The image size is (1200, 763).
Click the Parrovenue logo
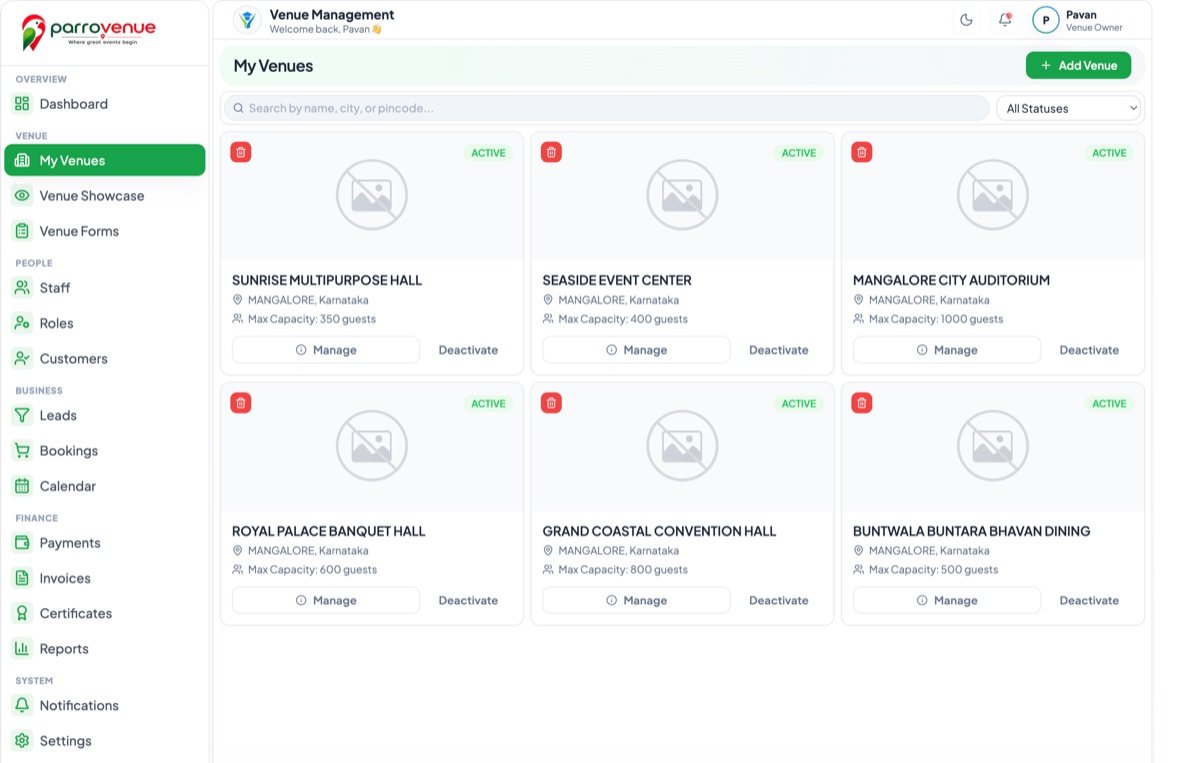tap(89, 32)
